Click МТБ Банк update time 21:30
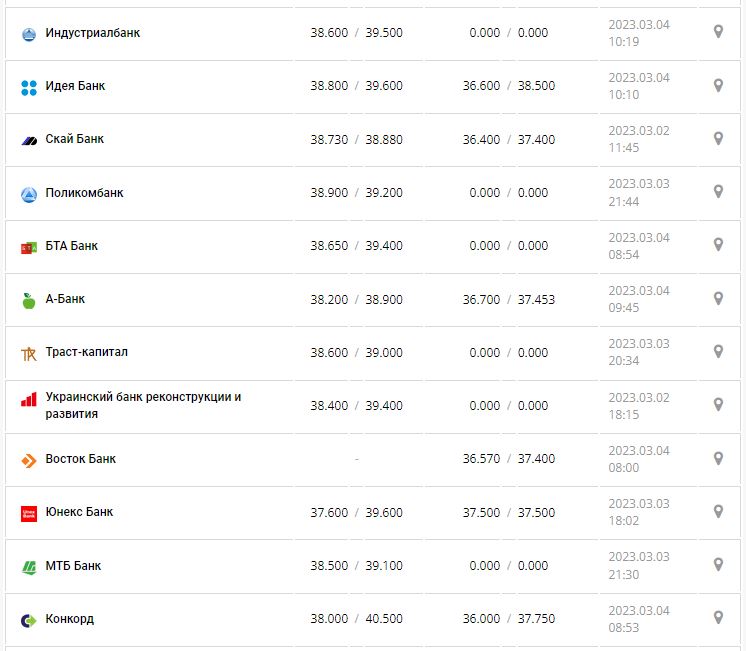Image resolution: width=746 pixels, height=651 pixels. 624,574
